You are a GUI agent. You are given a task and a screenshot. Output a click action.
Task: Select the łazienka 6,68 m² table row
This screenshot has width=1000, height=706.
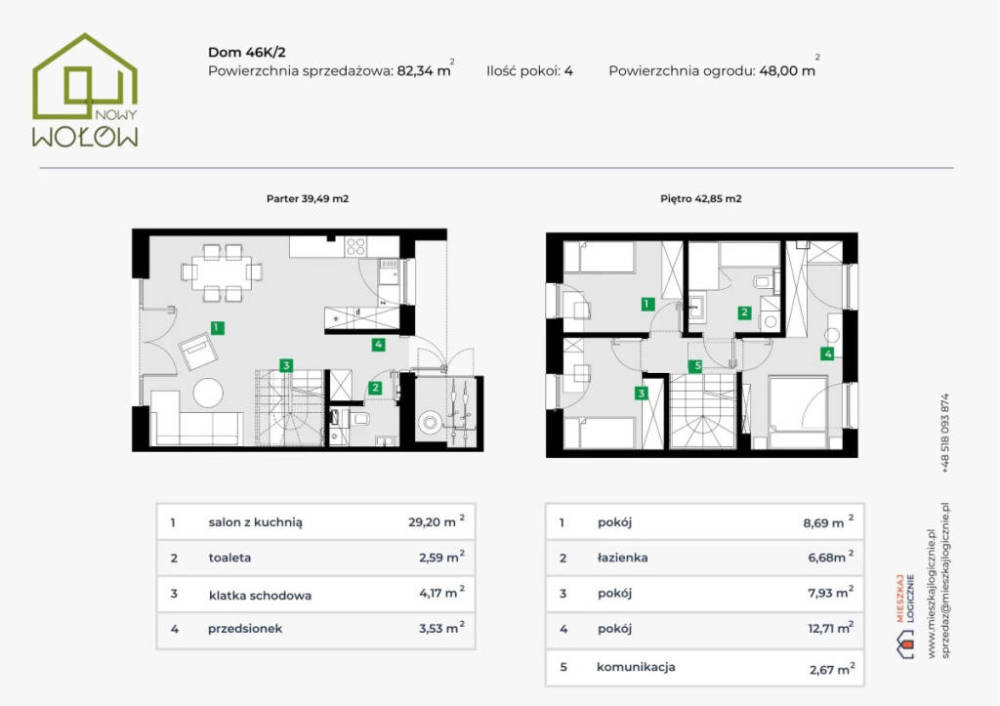[x=705, y=558]
